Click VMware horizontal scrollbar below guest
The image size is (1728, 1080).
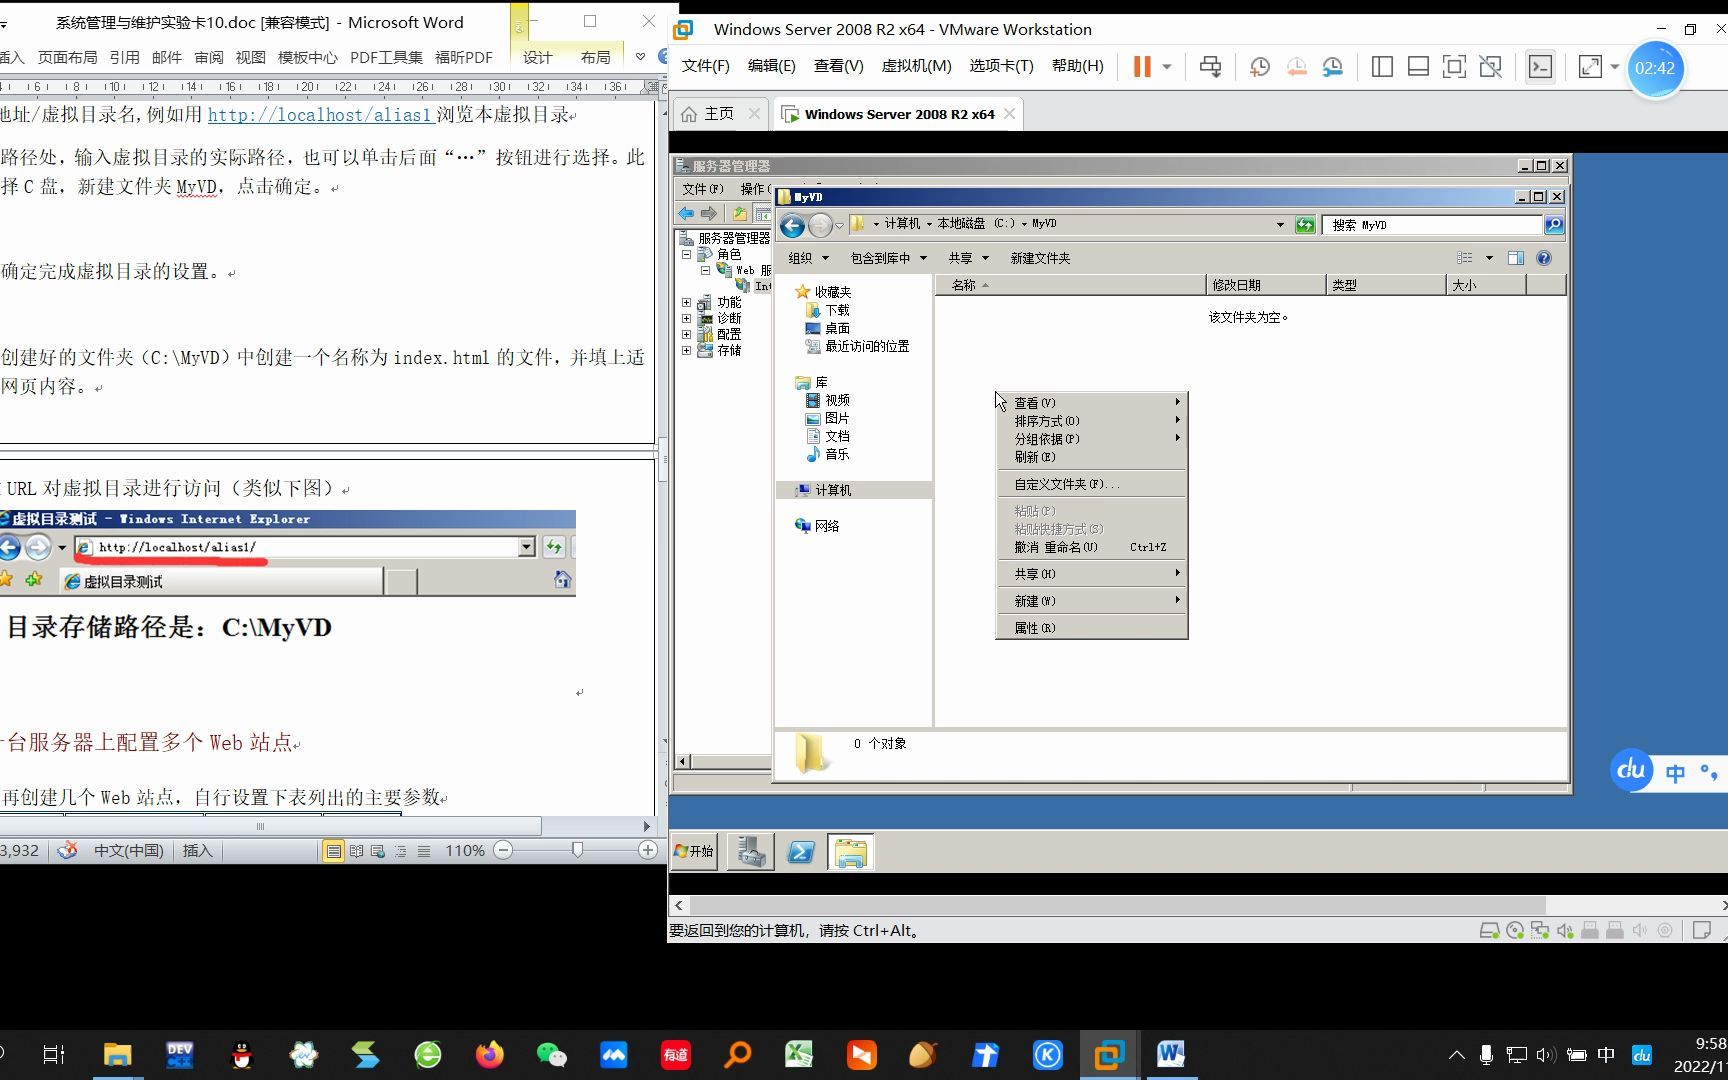point(1116,905)
